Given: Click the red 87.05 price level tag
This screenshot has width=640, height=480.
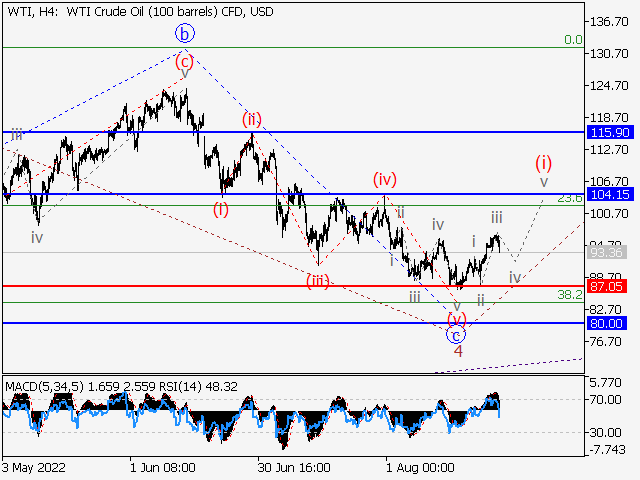Looking at the screenshot, I should [x=607, y=286].
